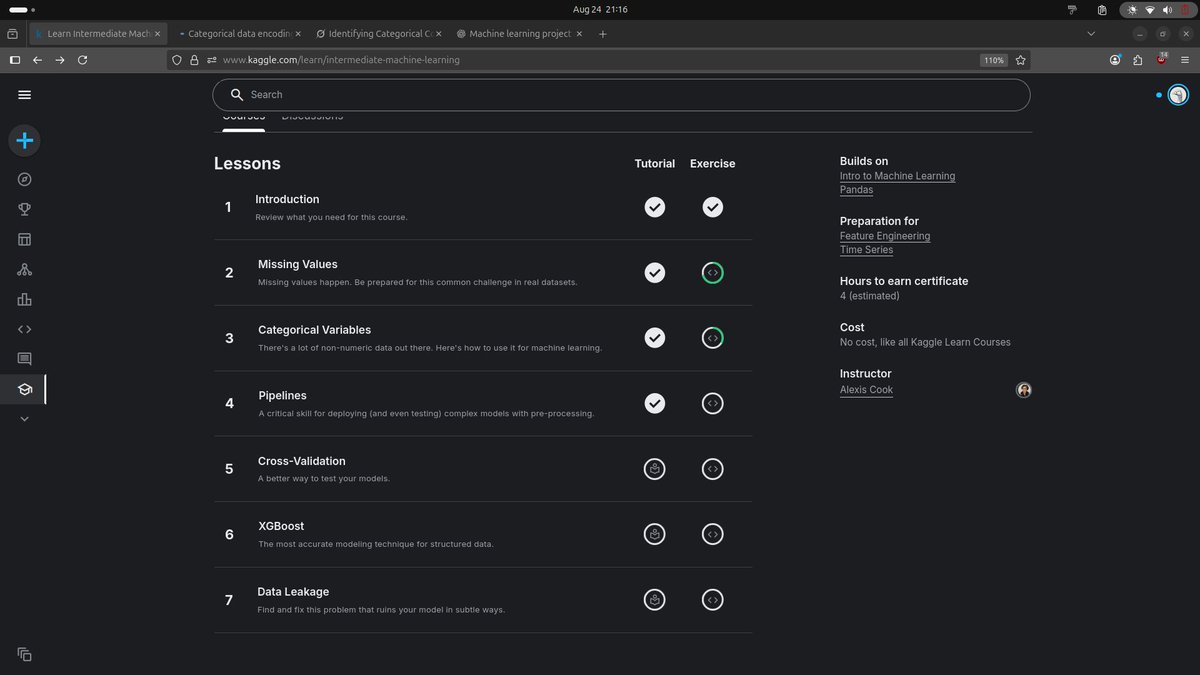Image resolution: width=1200 pixels, height=675 pixels.
Task: Open the Data Leakage lesson title
Action: click(x=293, y=592)
